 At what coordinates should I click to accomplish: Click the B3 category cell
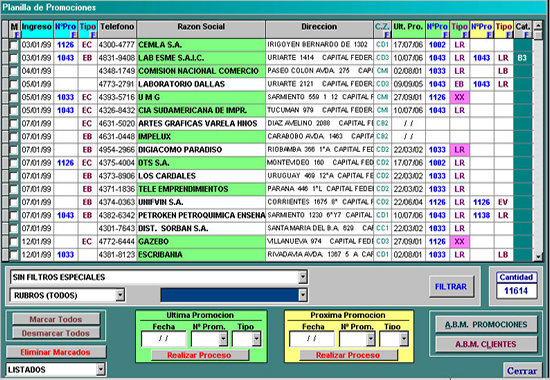click(x=523, y=58)
